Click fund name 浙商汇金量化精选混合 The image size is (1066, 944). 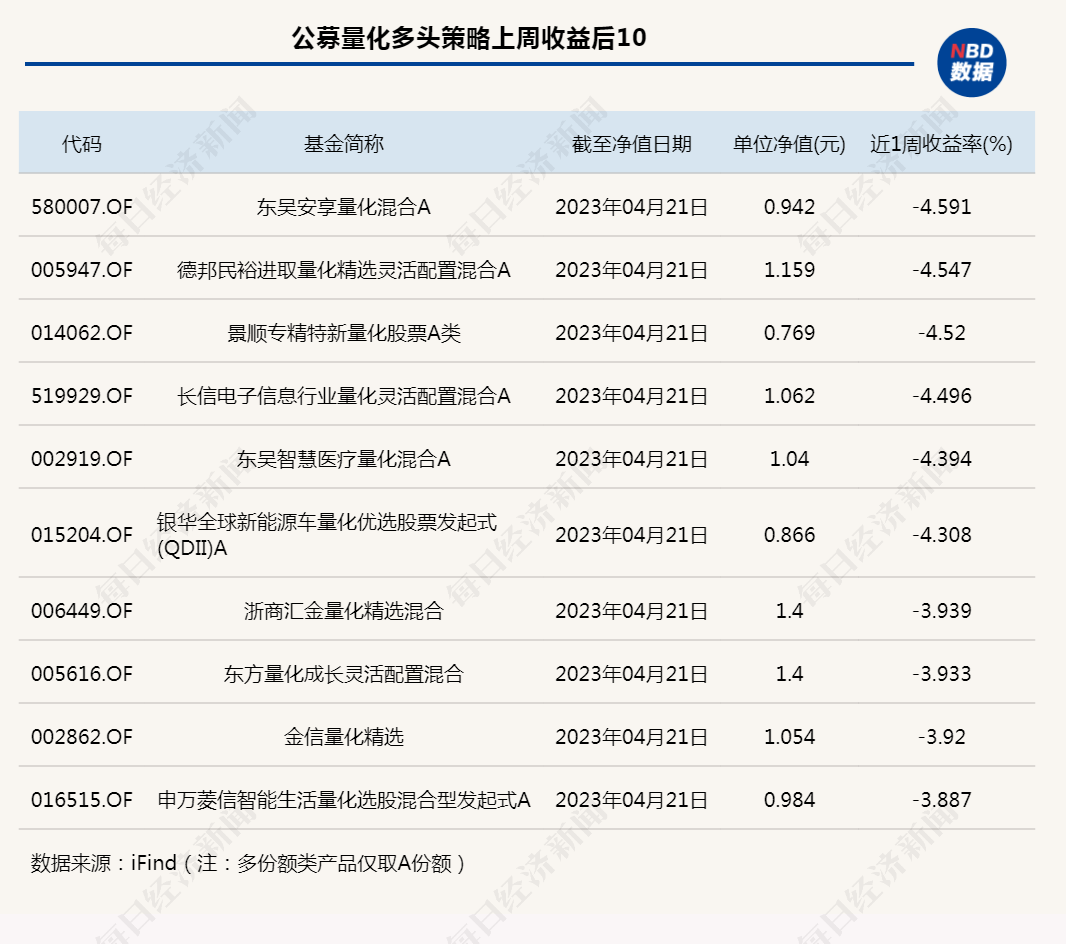click(x=343, y=611)
